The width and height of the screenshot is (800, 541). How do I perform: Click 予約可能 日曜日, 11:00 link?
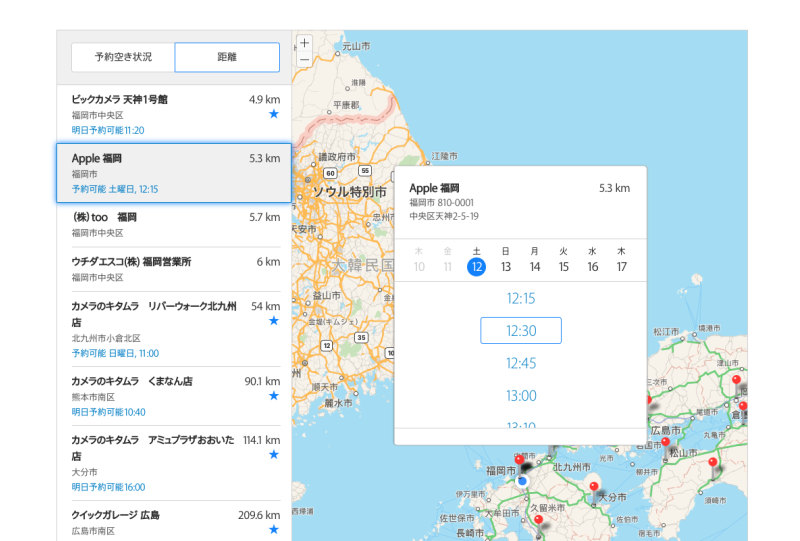tap(115, 353)
